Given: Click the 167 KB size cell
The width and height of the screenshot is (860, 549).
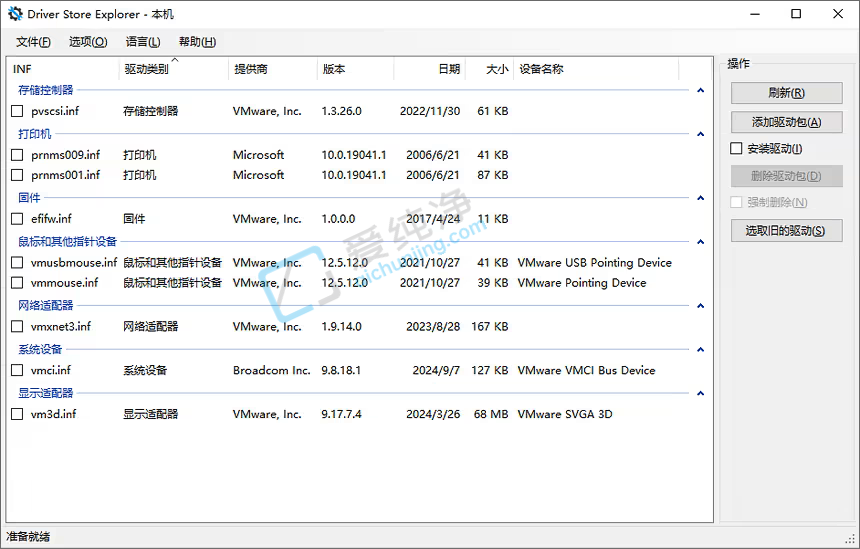Looking at the screenshot, I should point(490,326).
